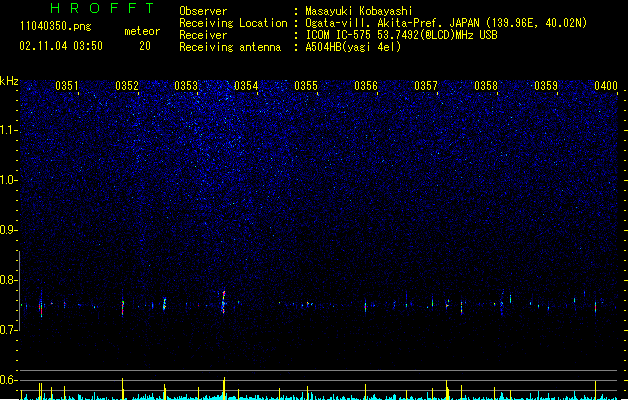
Task: Click the 0357 time marker
Action: 426,86
